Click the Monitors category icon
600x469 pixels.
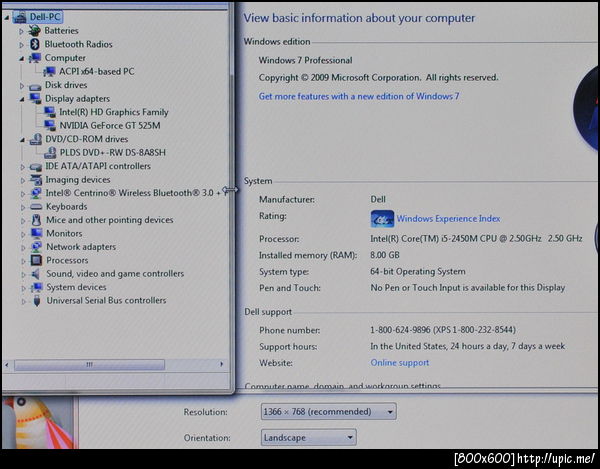[x=37, y=233]
